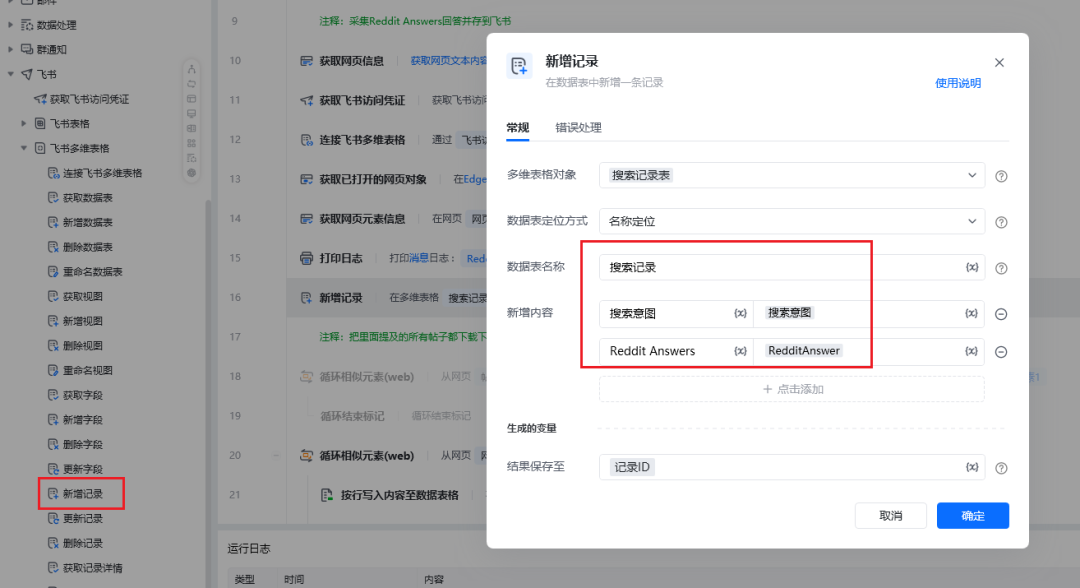Switch to the 错误处理 tab
This screenshot has width=1080, height=588.
578,127
